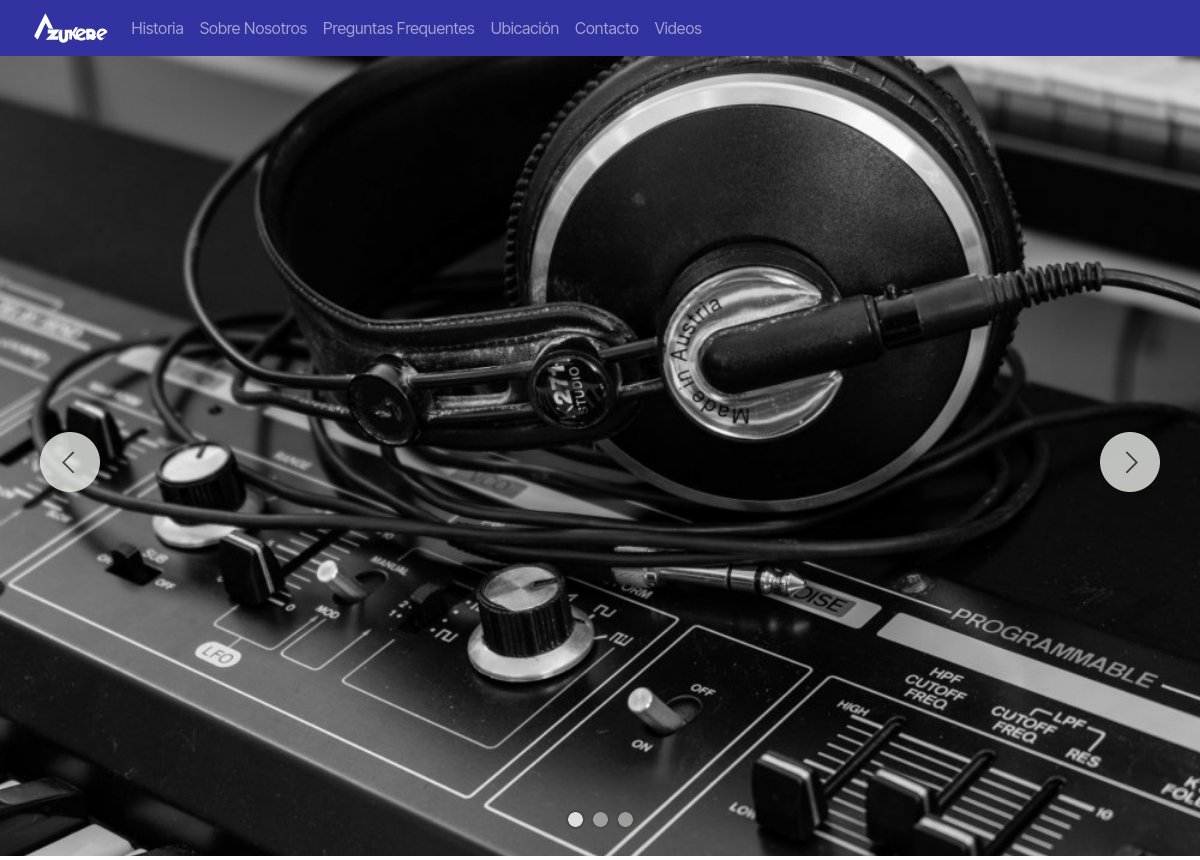The height and width of the screenshot is (860, 1200).
Task: Open the Historia page
Action: point(157,28)
